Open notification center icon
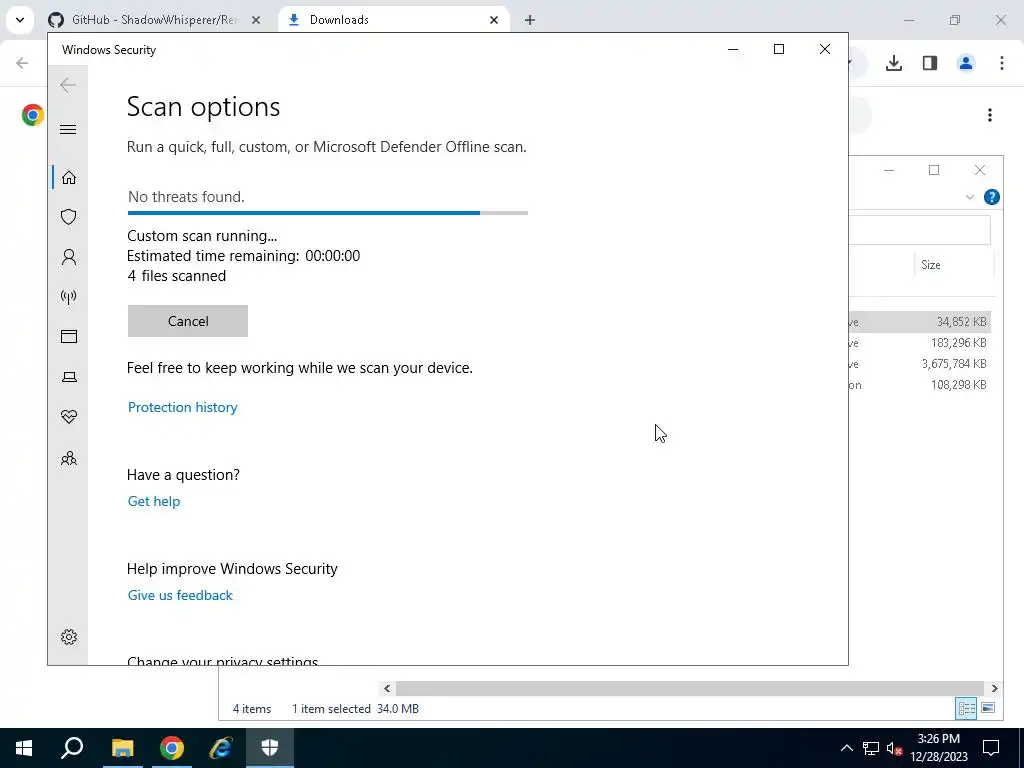 tap(991, 748)
